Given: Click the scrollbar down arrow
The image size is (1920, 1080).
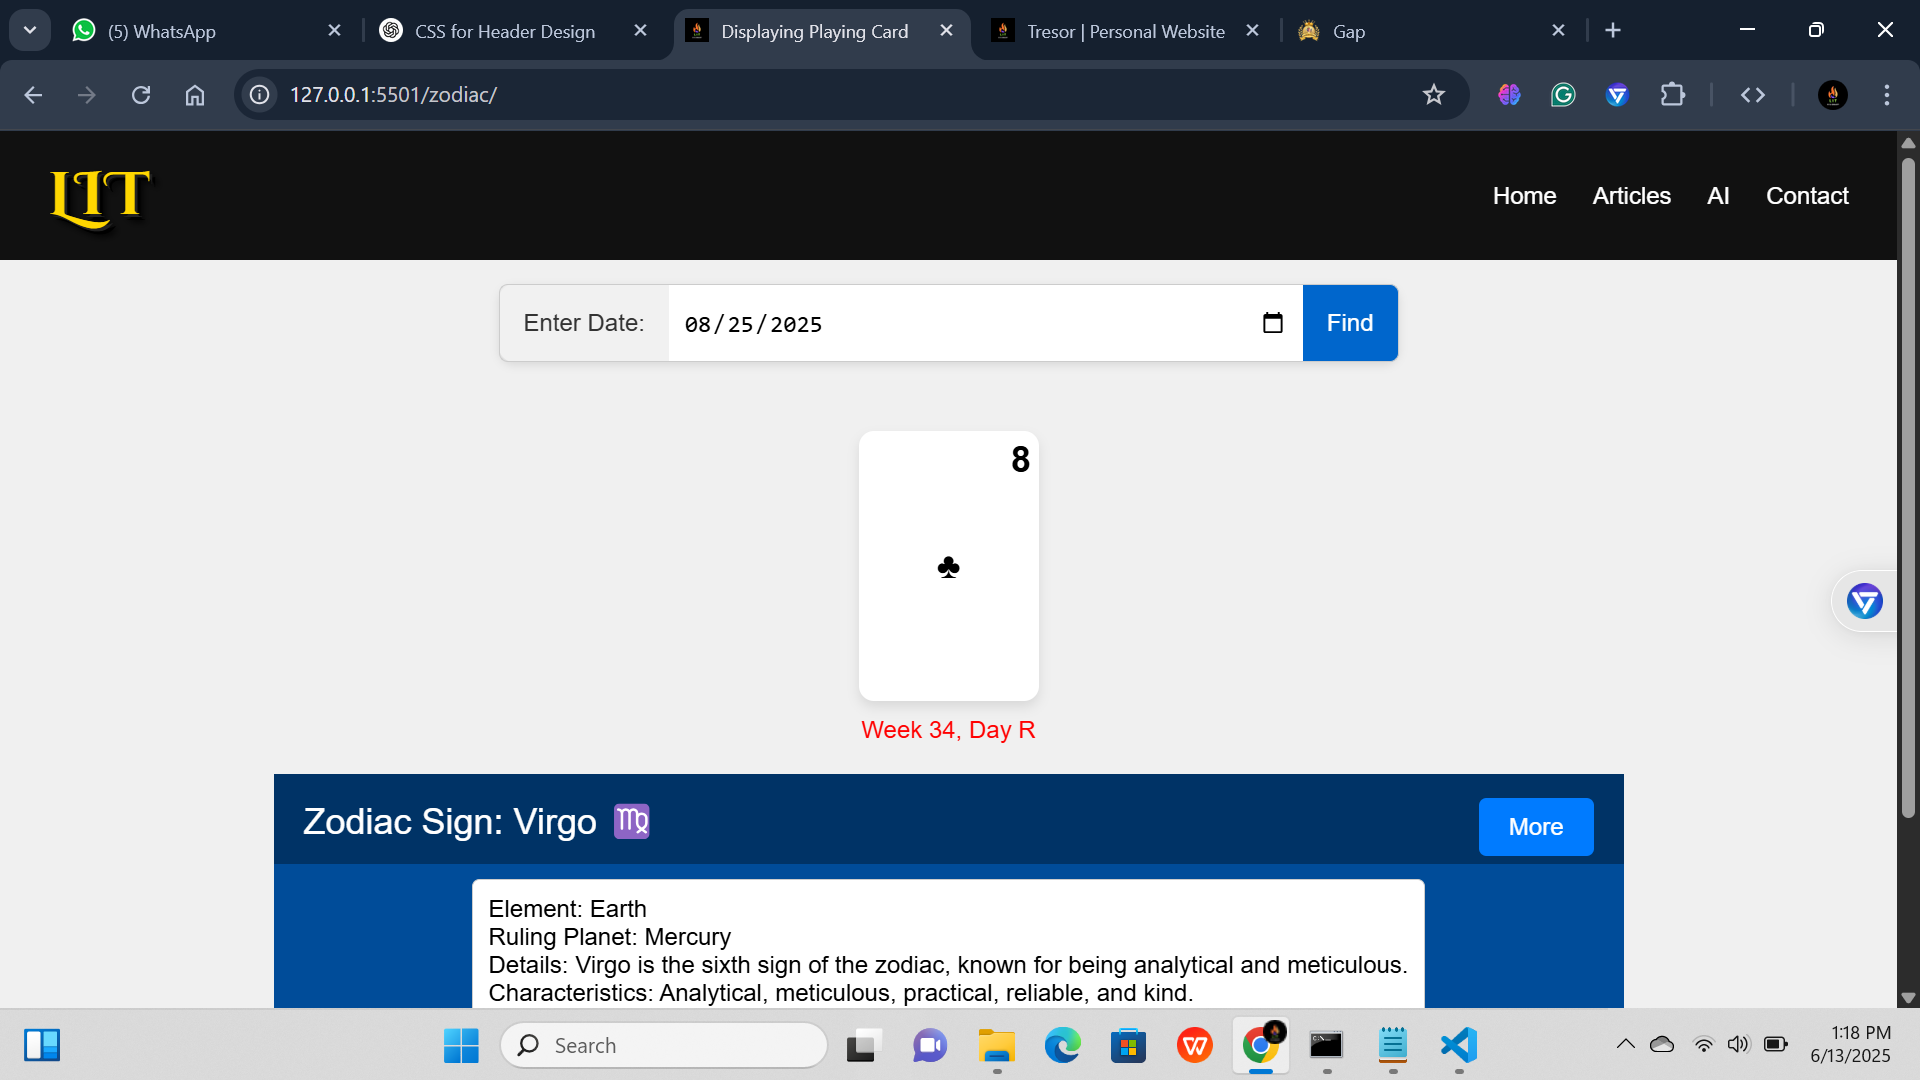Looking at the screenshot, I should 1907,997.
